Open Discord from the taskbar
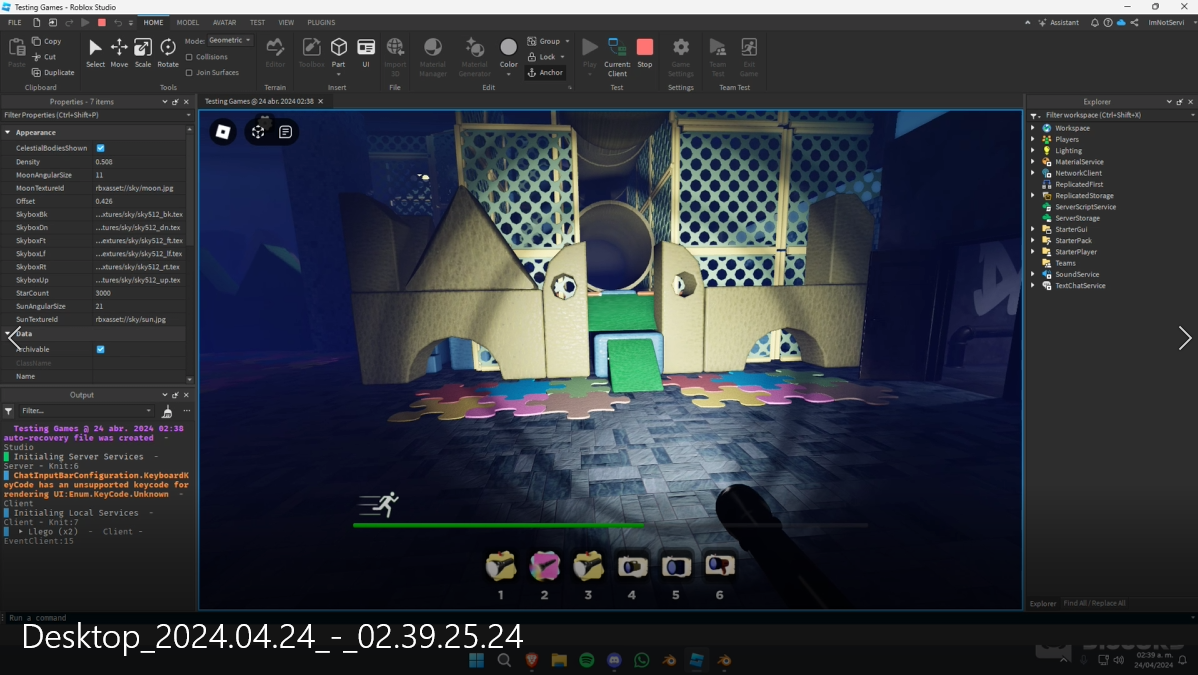 (614, 660)
